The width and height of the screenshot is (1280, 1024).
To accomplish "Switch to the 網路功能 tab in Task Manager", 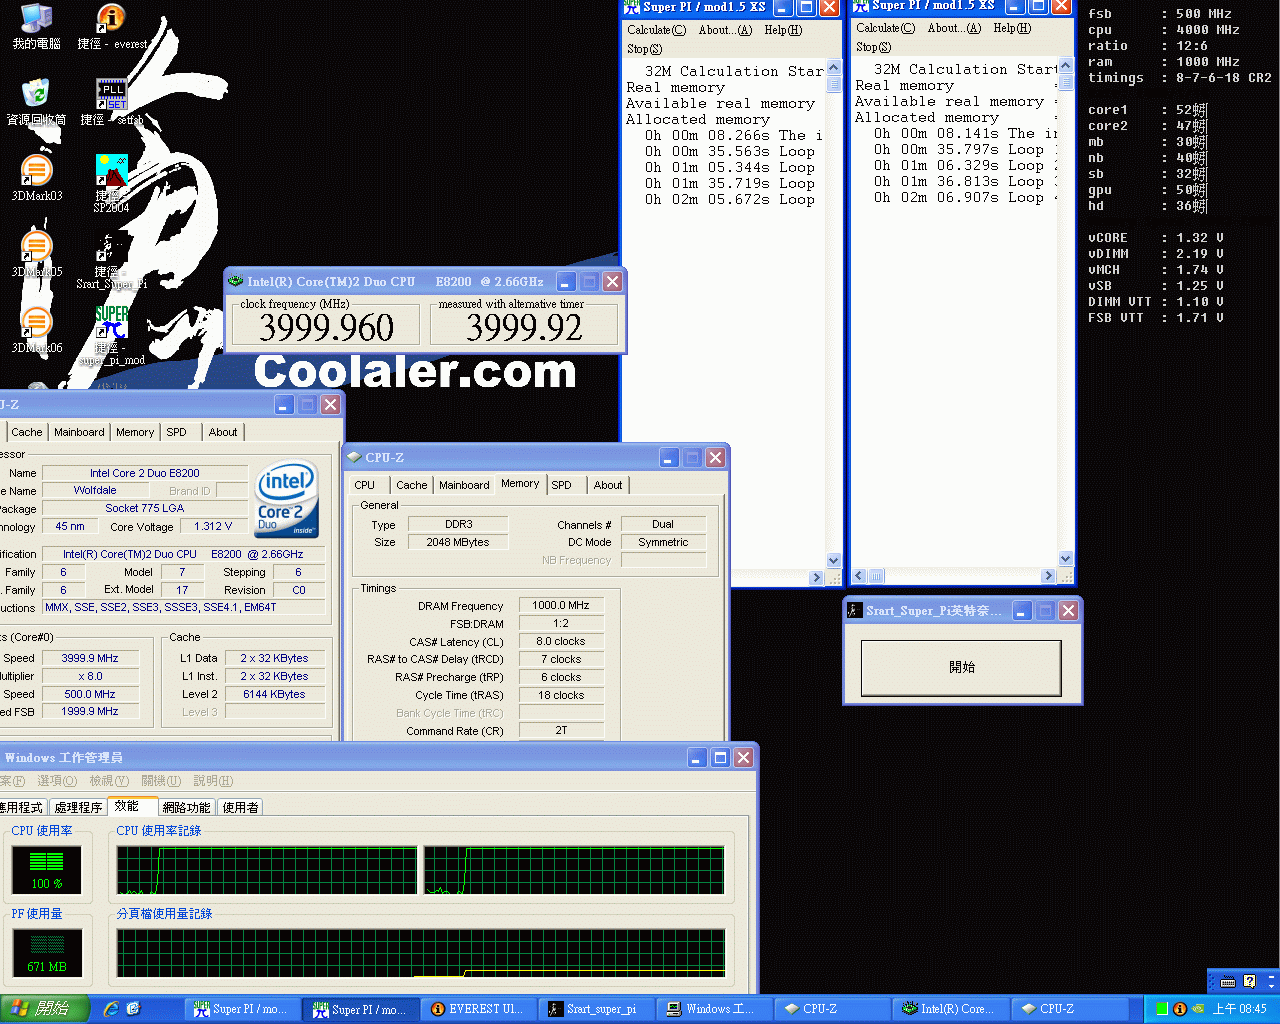I will (x=187, y=807).
